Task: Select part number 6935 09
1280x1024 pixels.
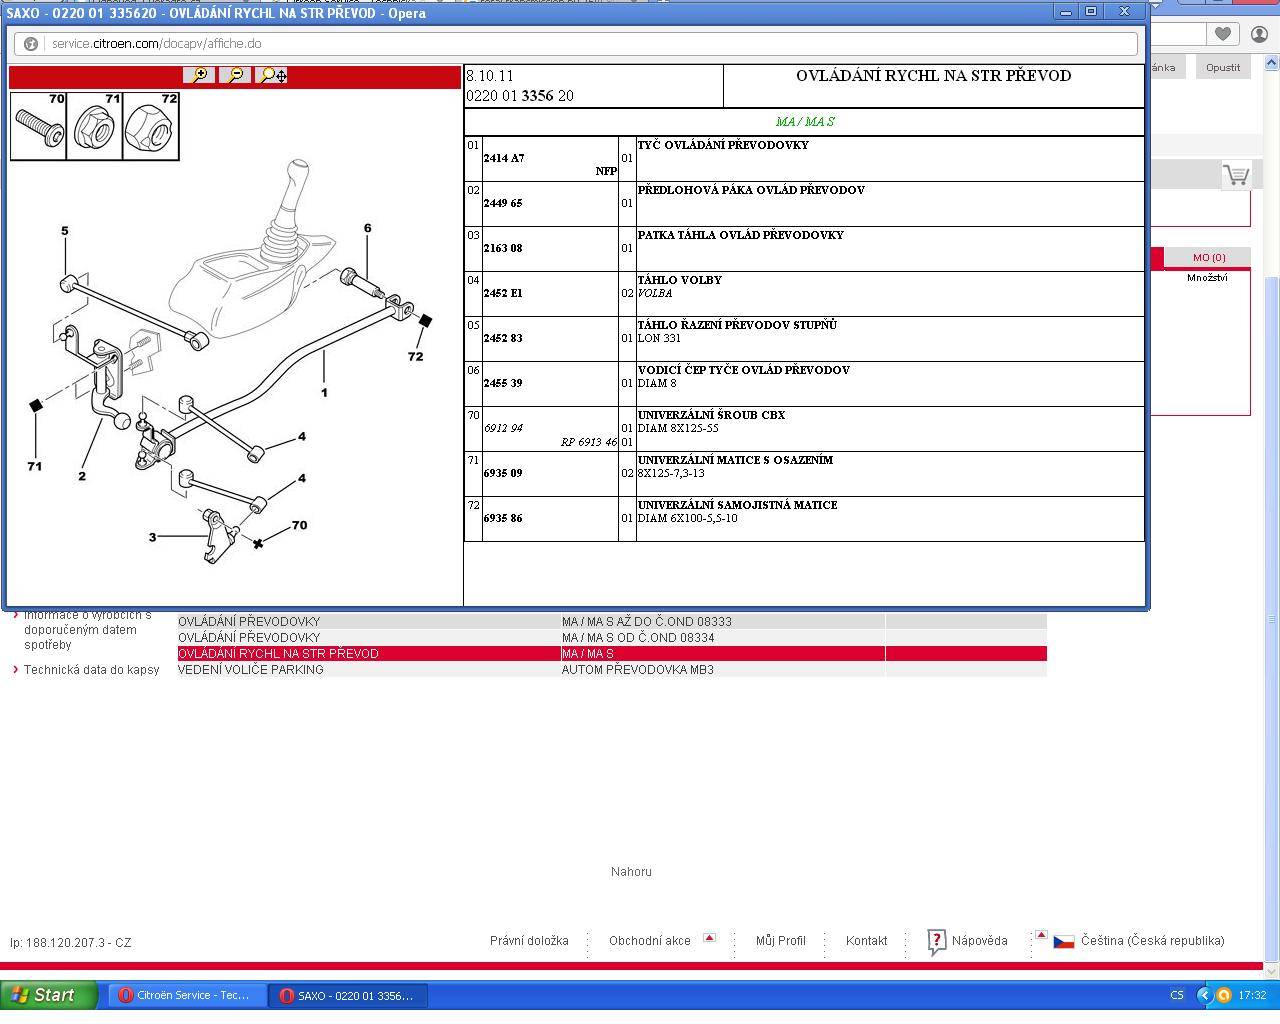Action: [x=503, y=473]
